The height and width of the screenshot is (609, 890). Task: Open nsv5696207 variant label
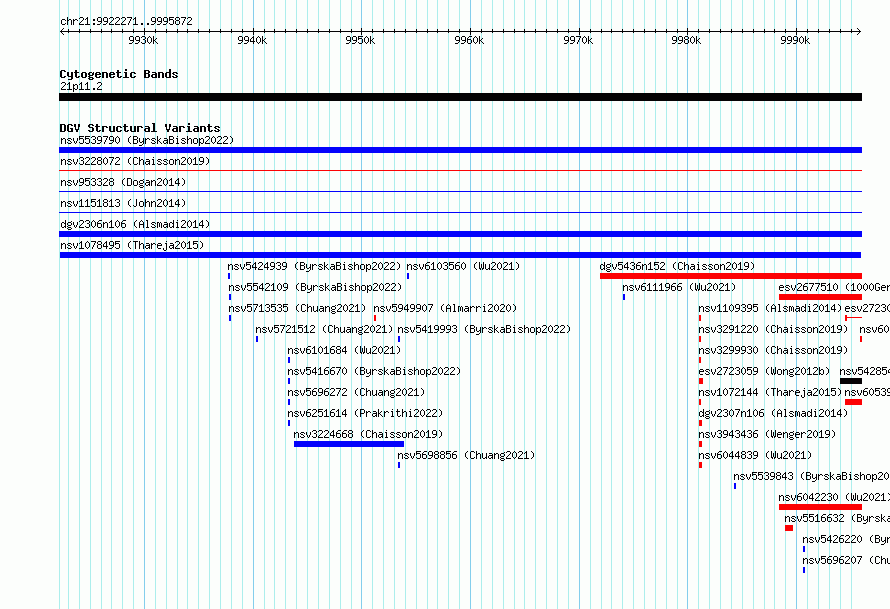[846, 560]
